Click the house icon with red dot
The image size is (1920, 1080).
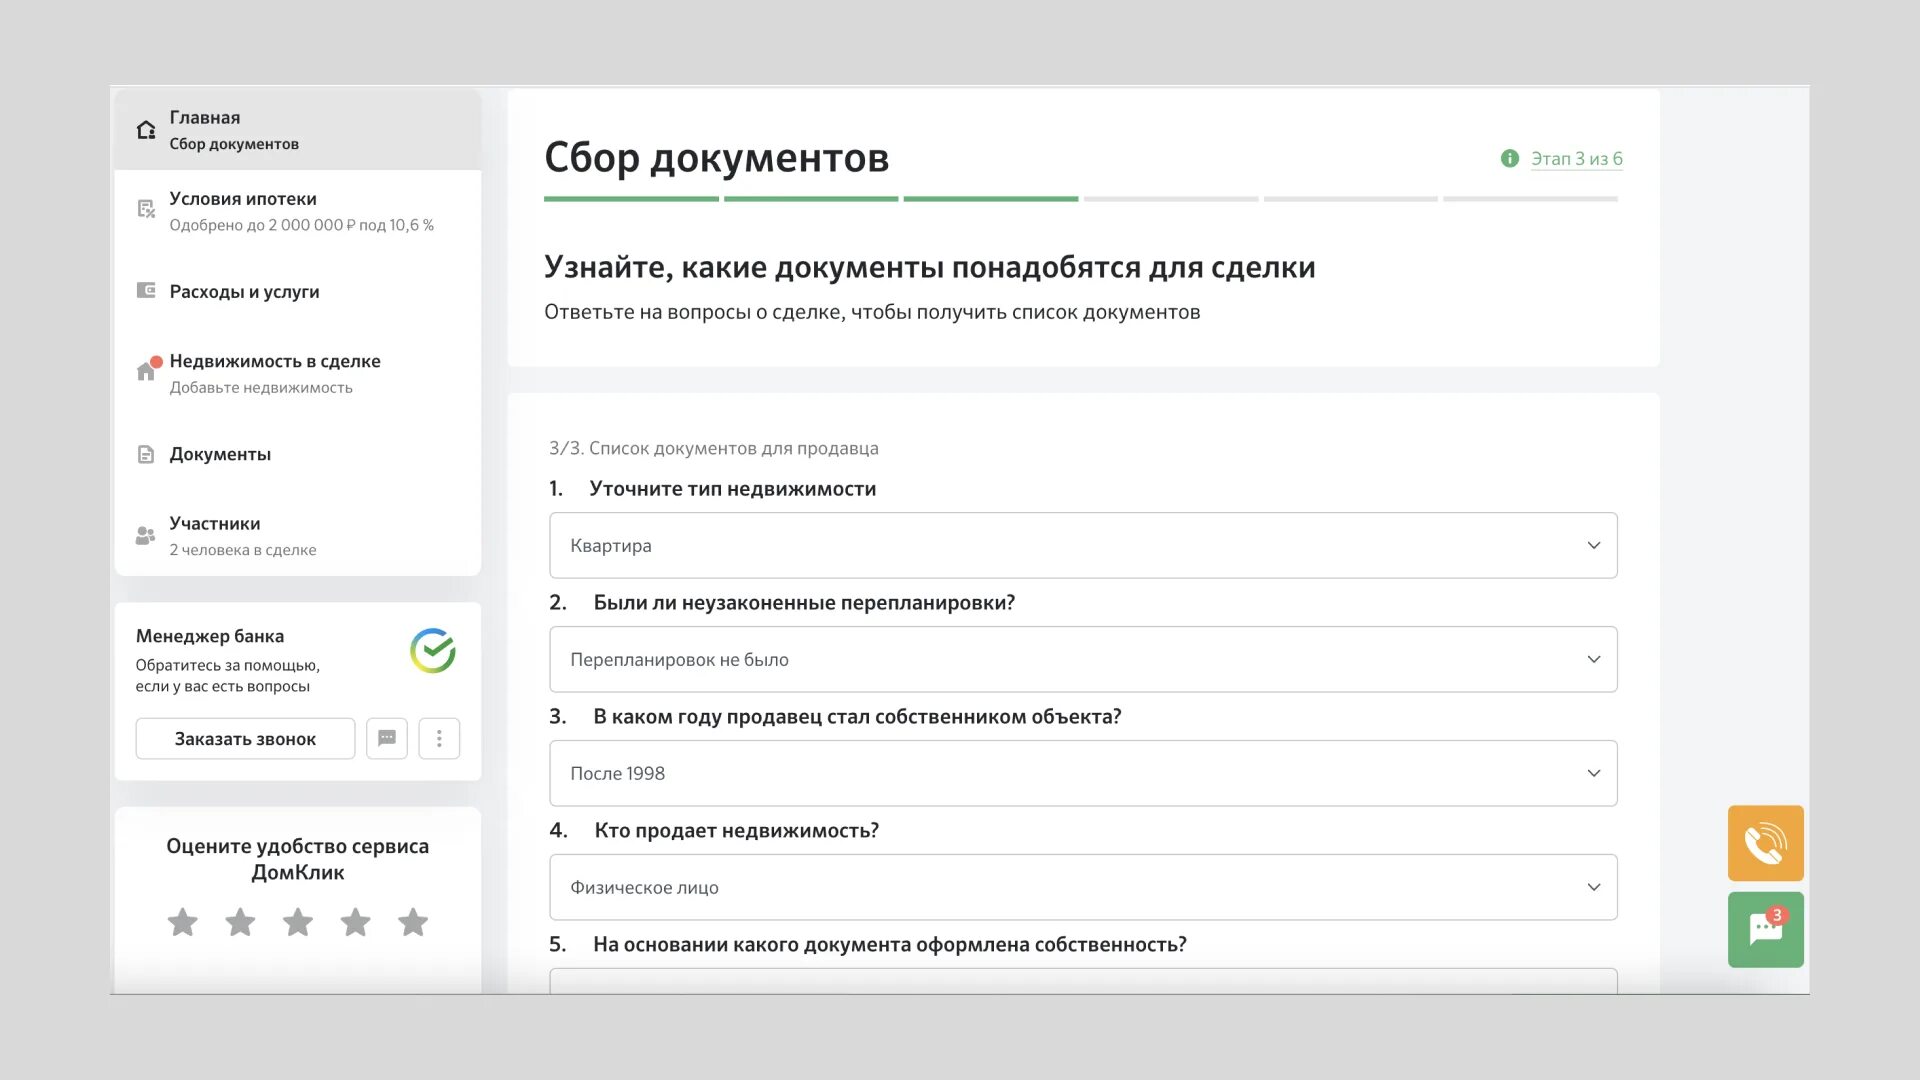148,369
